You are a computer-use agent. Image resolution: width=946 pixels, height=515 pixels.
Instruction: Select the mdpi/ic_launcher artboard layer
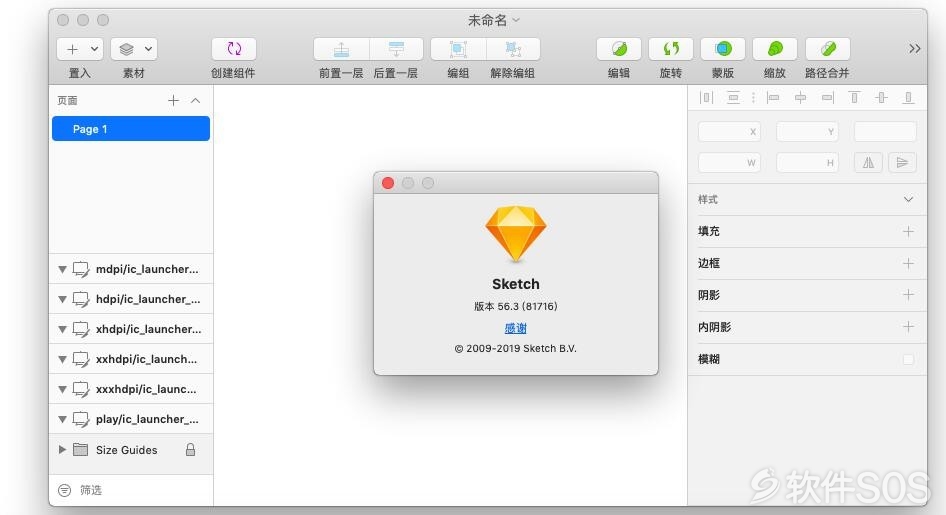click(x=131, y=269)
